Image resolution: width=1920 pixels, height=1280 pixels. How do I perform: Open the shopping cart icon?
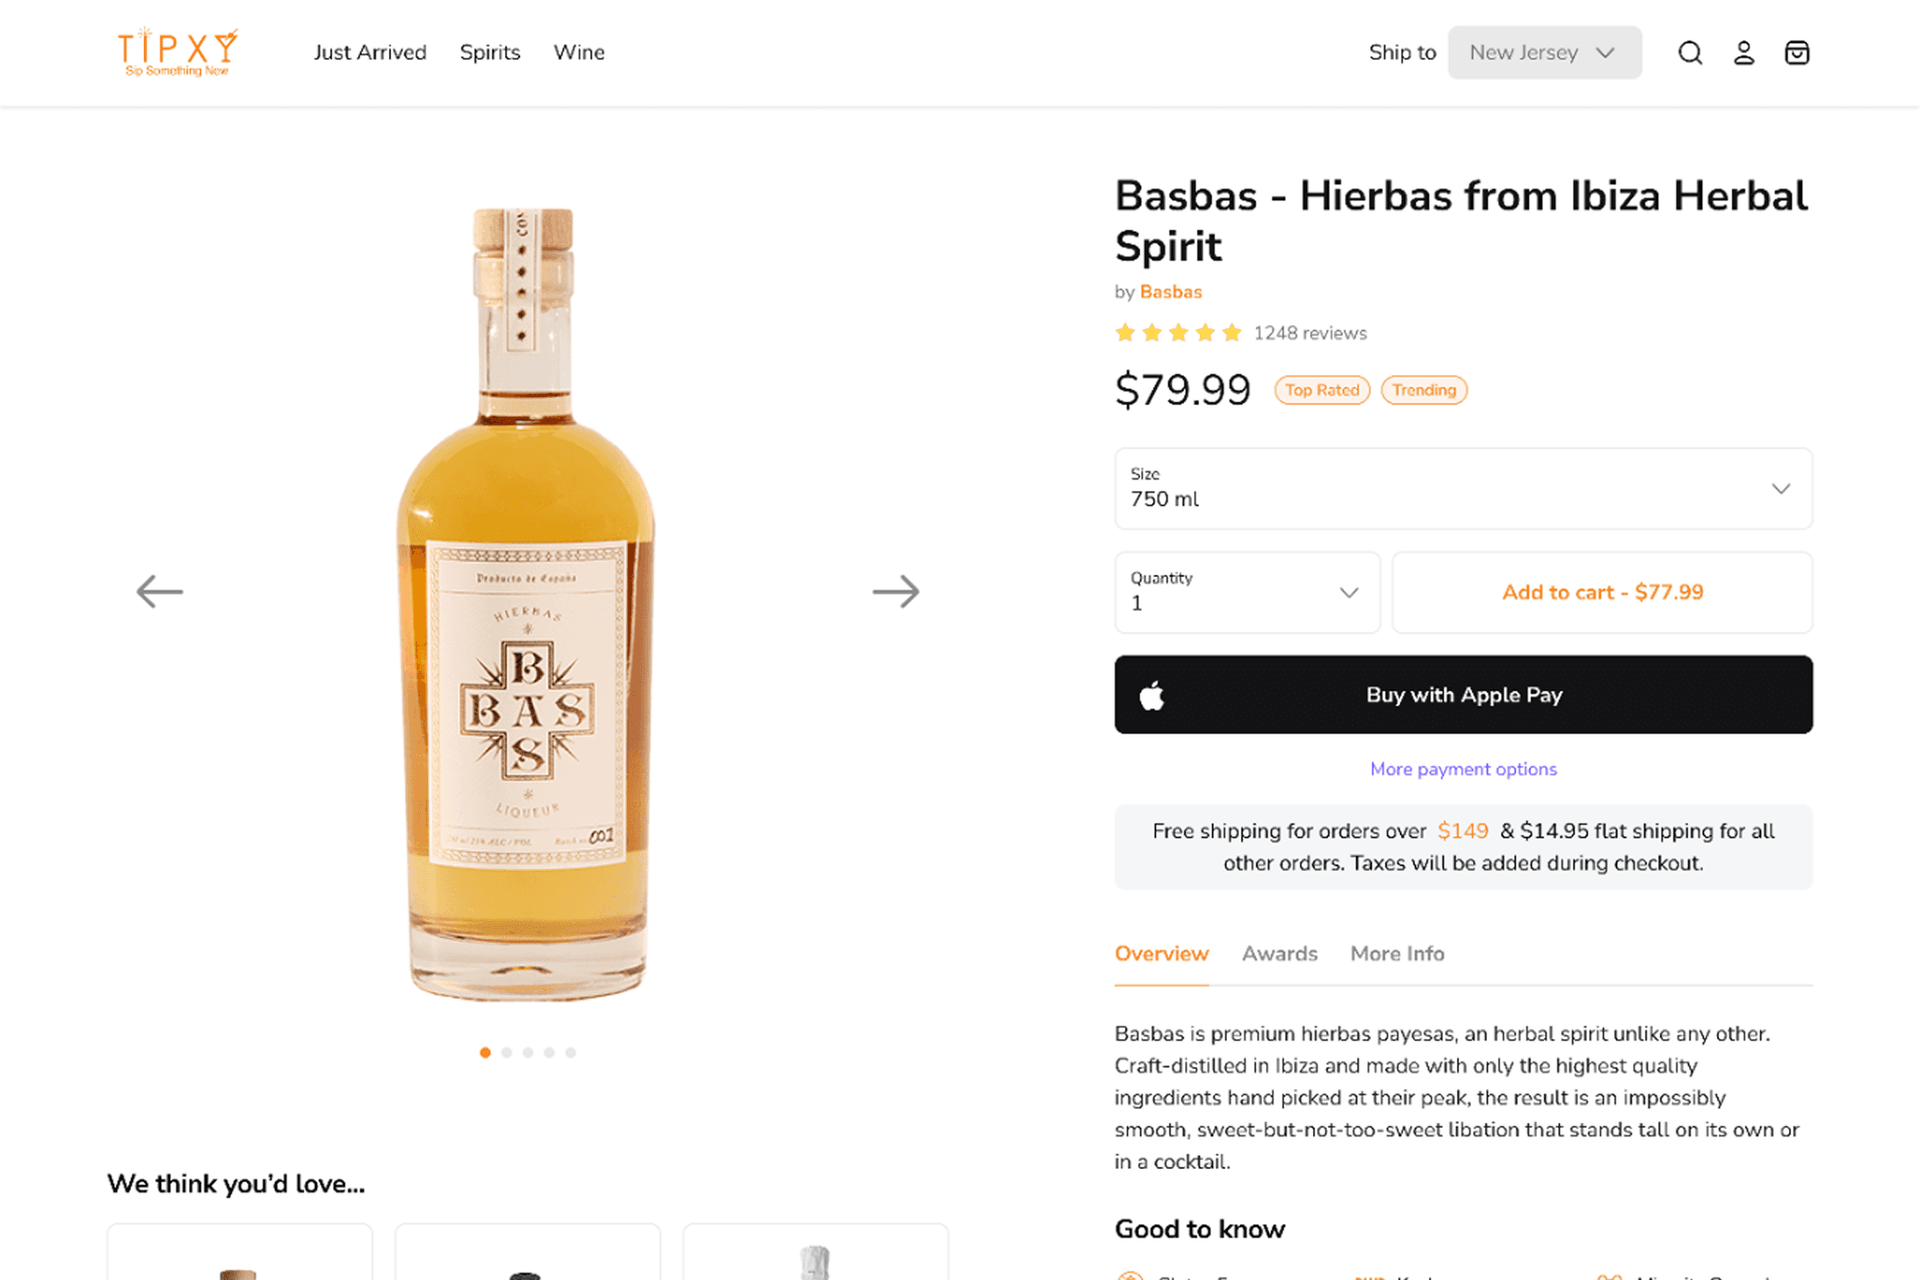click(x=1797, y=53)
